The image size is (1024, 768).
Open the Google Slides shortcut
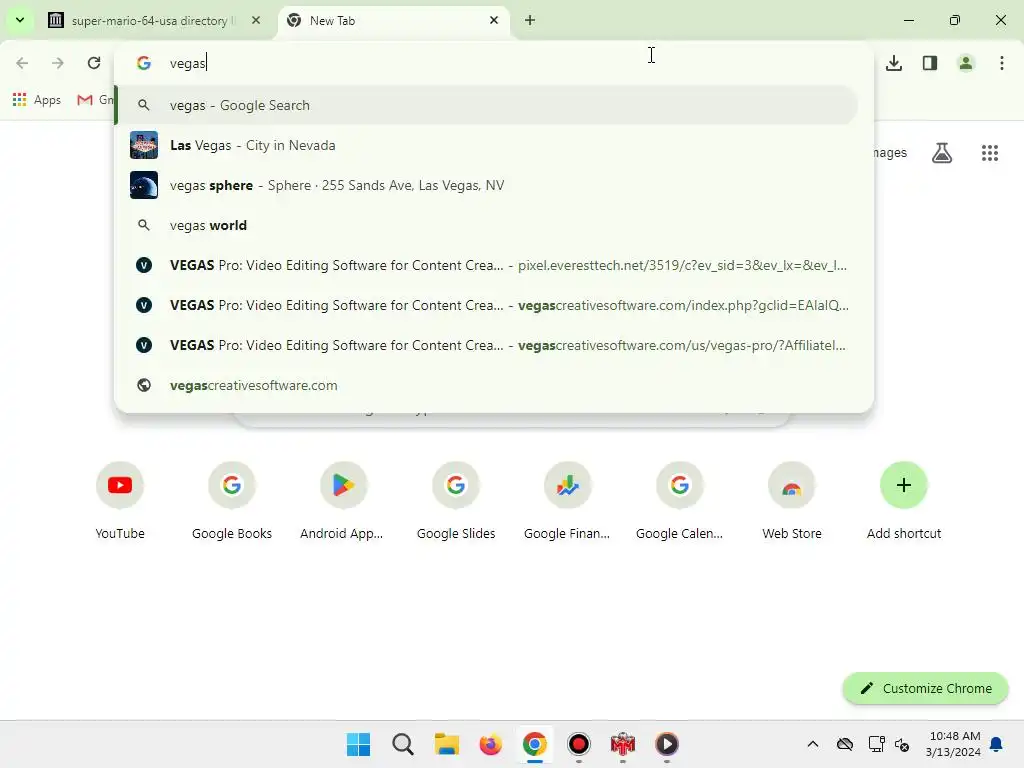pyautogui.click(x=456, y=501)
